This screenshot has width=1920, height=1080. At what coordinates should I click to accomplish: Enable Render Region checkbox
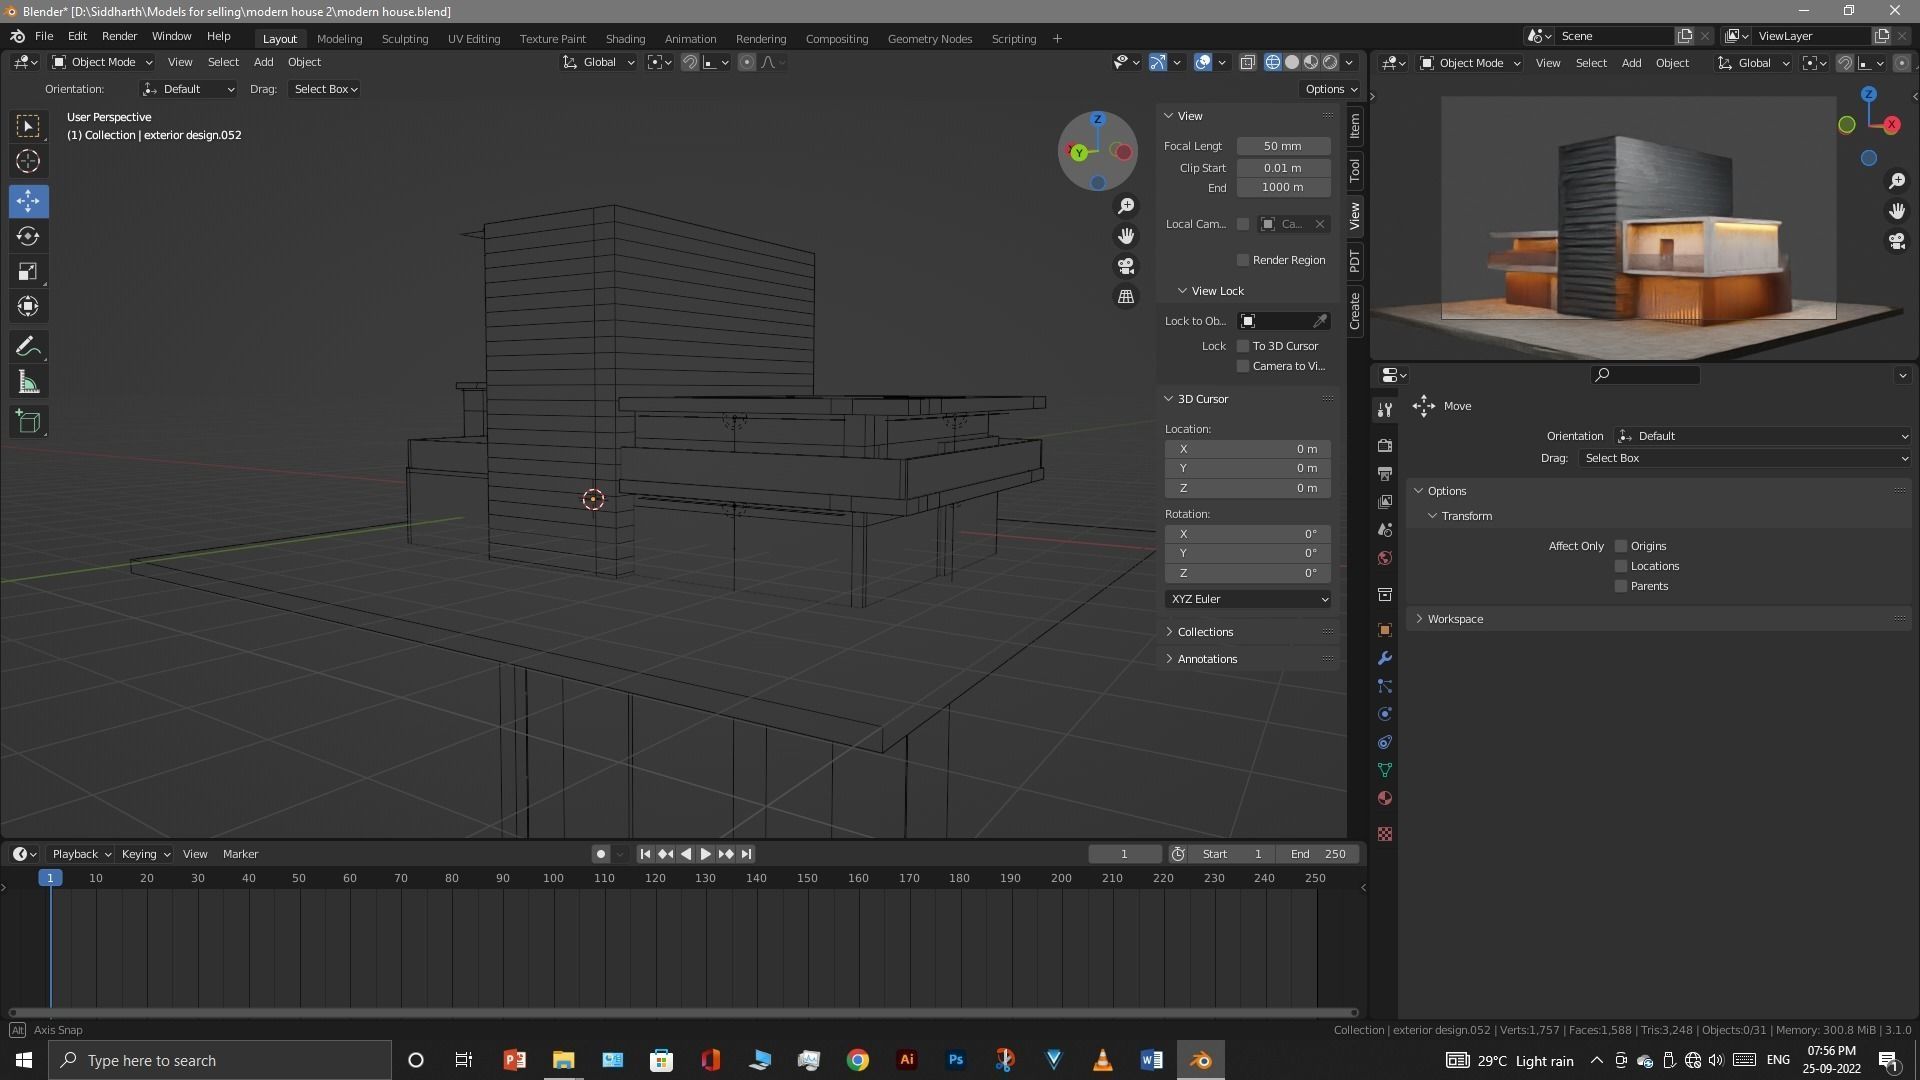coord(1243,260)
